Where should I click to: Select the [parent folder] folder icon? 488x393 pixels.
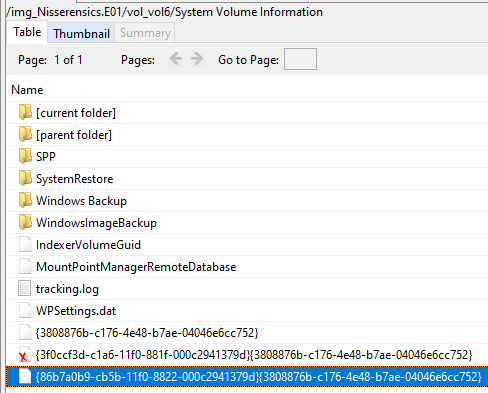click(25, 134)
